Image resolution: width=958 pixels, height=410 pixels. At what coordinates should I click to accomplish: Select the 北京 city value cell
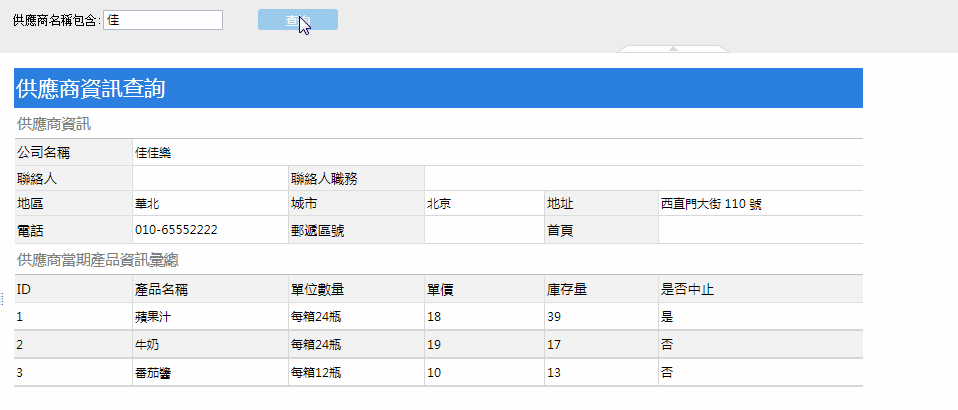click(438, 203)
